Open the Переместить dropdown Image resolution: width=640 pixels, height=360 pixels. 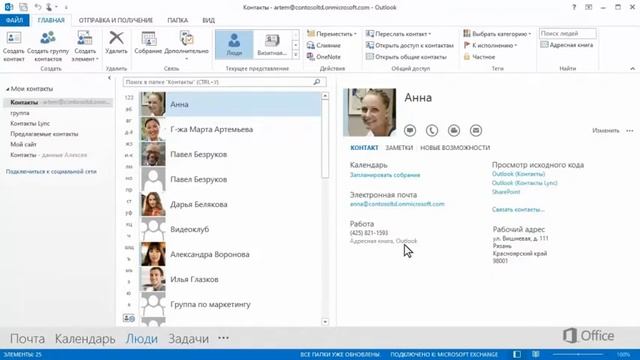coord(332,33)
